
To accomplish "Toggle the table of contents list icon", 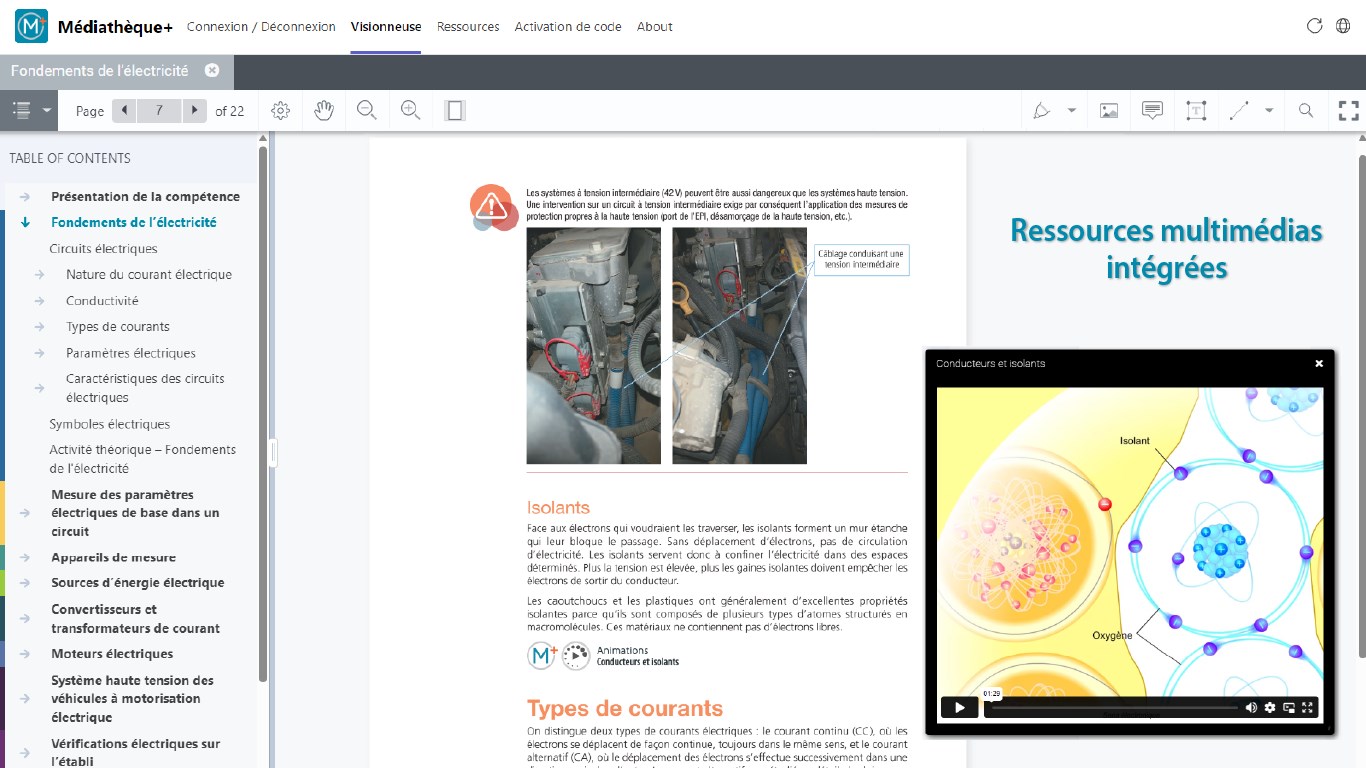I will tap(21, 111).
